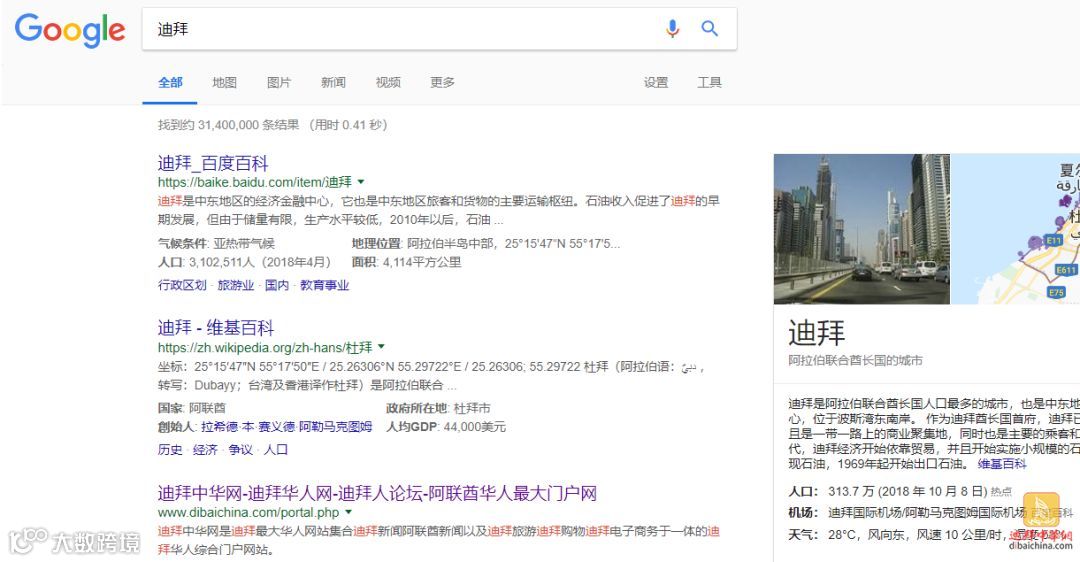Screen dimensions: 1080x562
Task: Open 行政区划 sublink under Baidu result
Action: [x=182, y=285]
